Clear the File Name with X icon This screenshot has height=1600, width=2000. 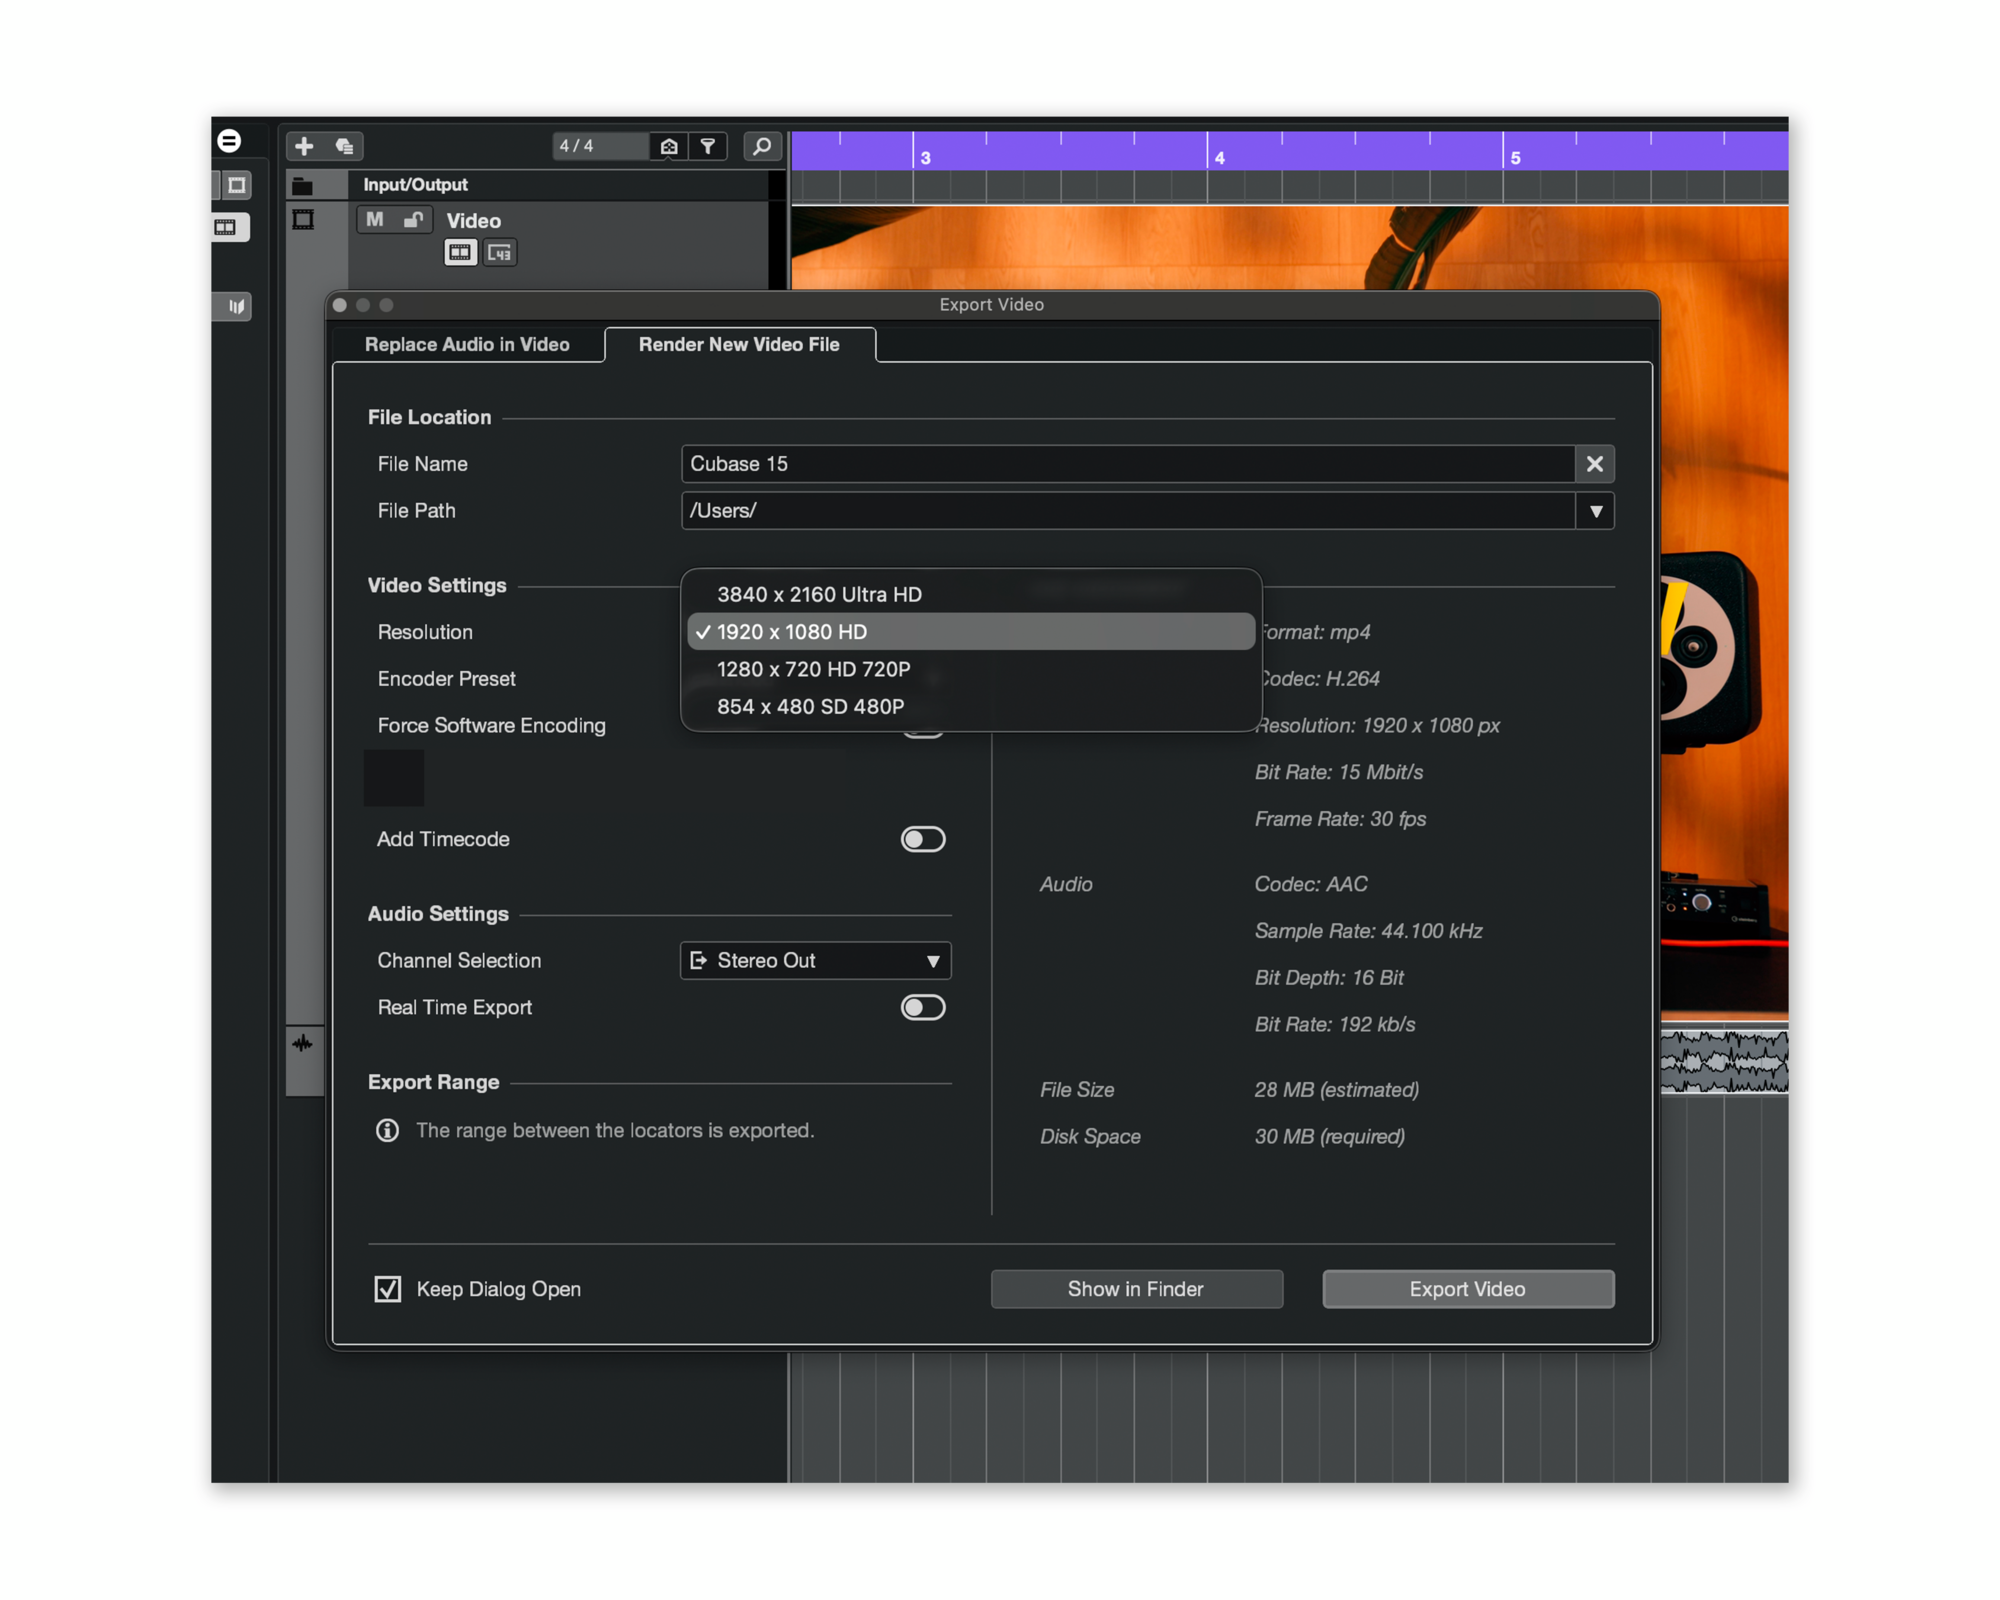(1594, 463)
